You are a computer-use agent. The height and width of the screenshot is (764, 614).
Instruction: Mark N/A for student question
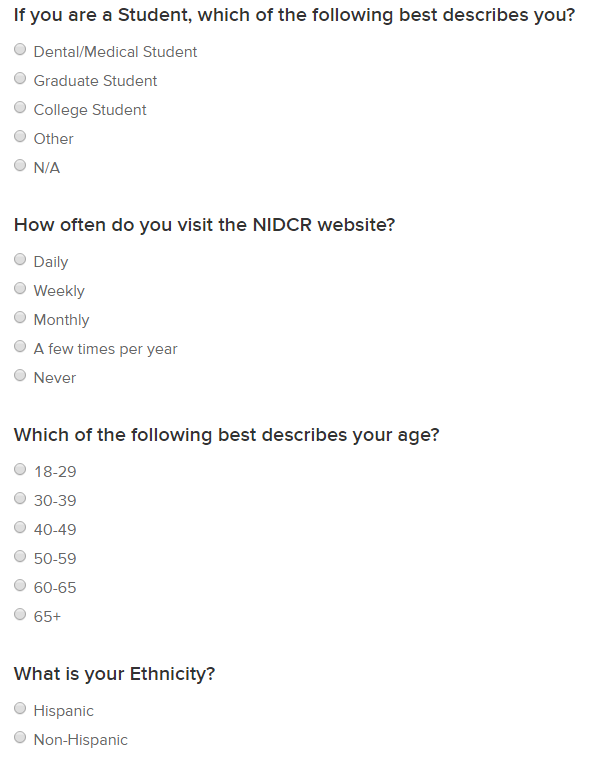(x=20, y=166)
